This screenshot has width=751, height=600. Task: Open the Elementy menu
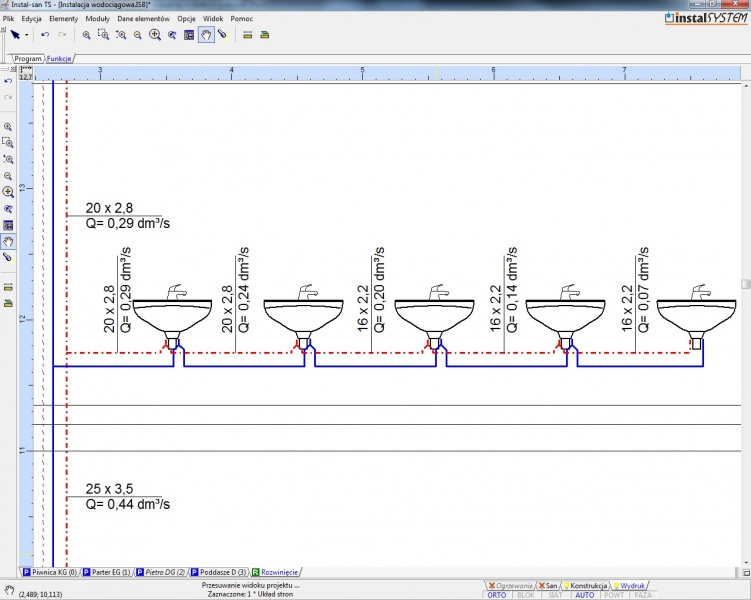pyautogui.click(x=63, y=19)
